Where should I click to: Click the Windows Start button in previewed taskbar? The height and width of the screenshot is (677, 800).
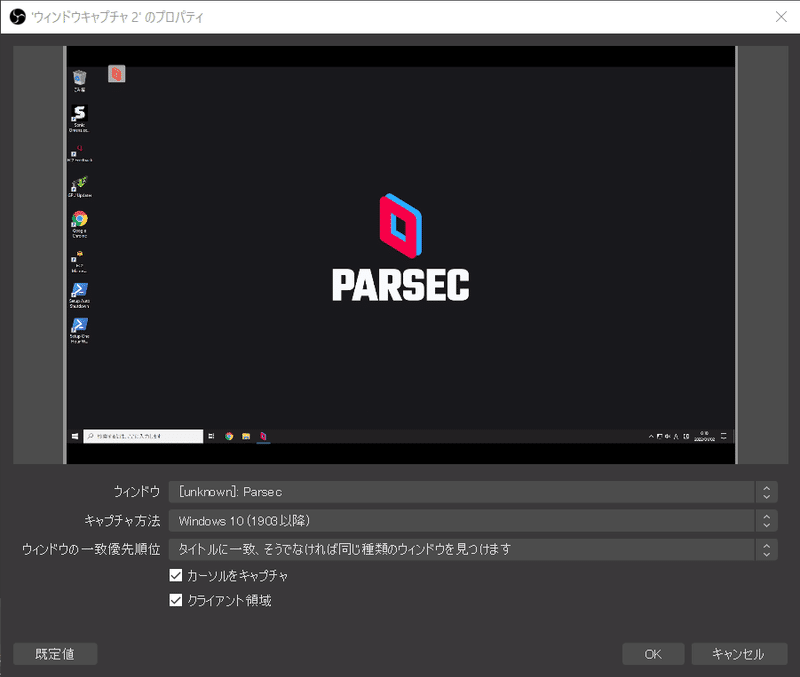(x=75, y=436)
